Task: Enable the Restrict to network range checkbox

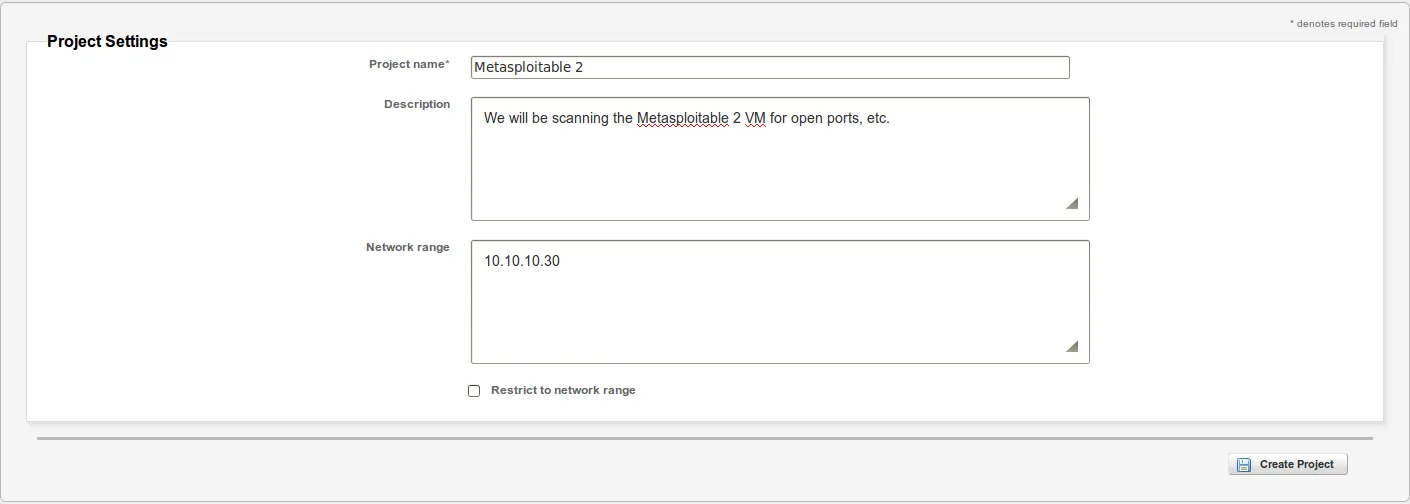Action: 474,391
